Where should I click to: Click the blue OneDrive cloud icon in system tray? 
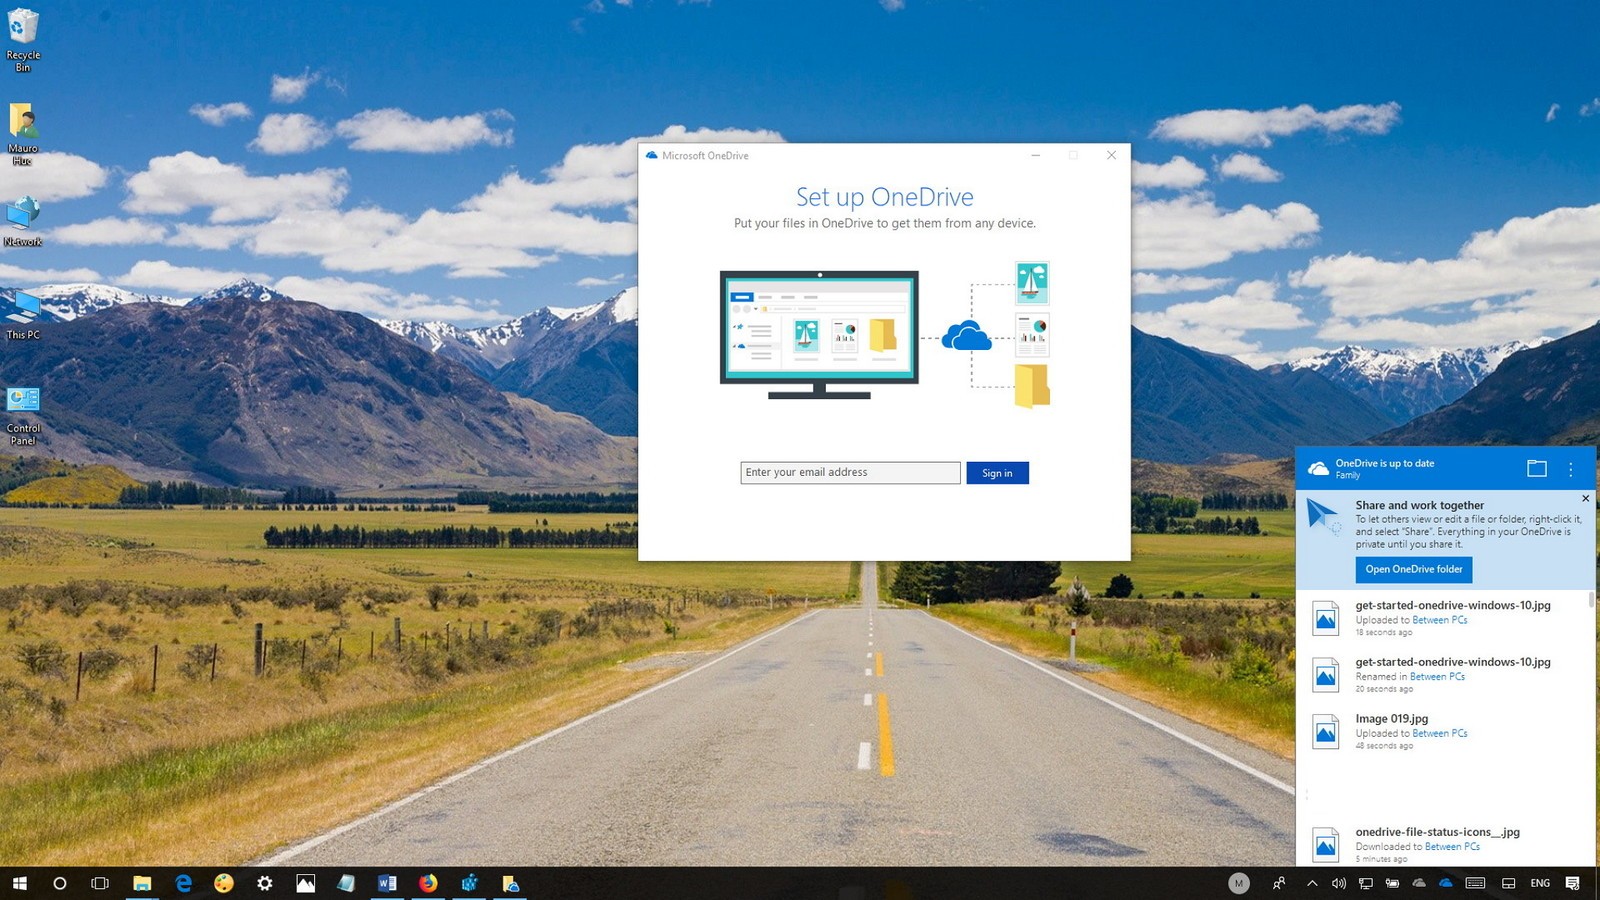pos(1444,883)
